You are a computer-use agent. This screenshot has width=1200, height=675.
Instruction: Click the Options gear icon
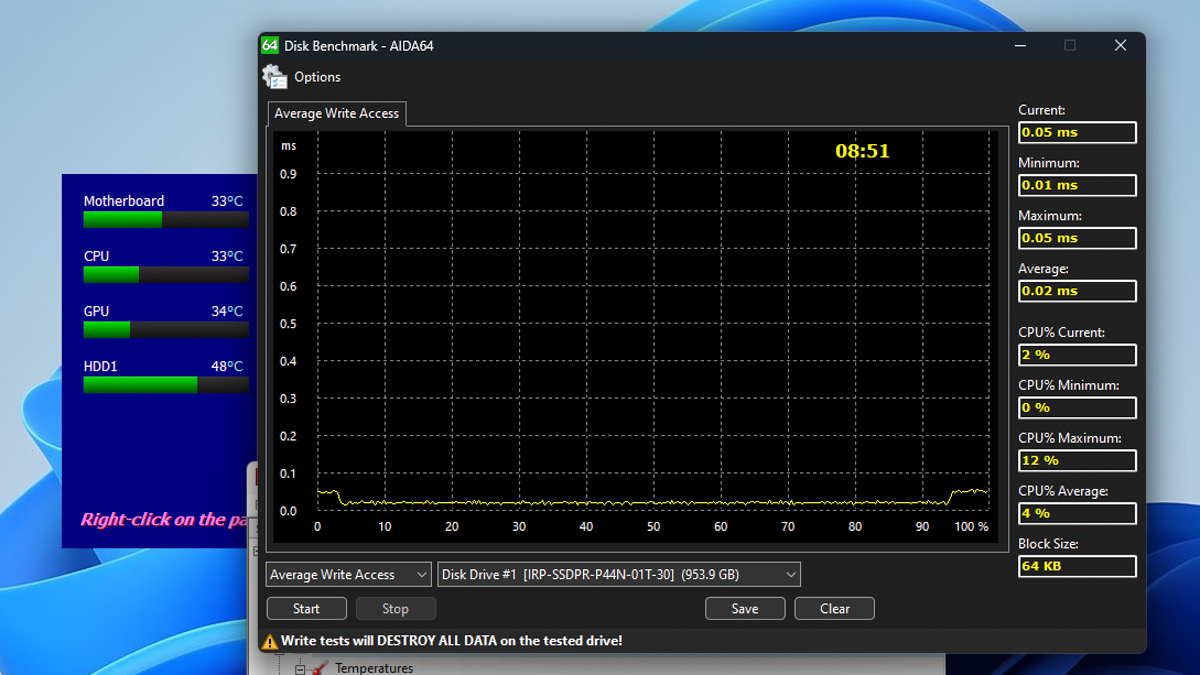pos(274,77)
